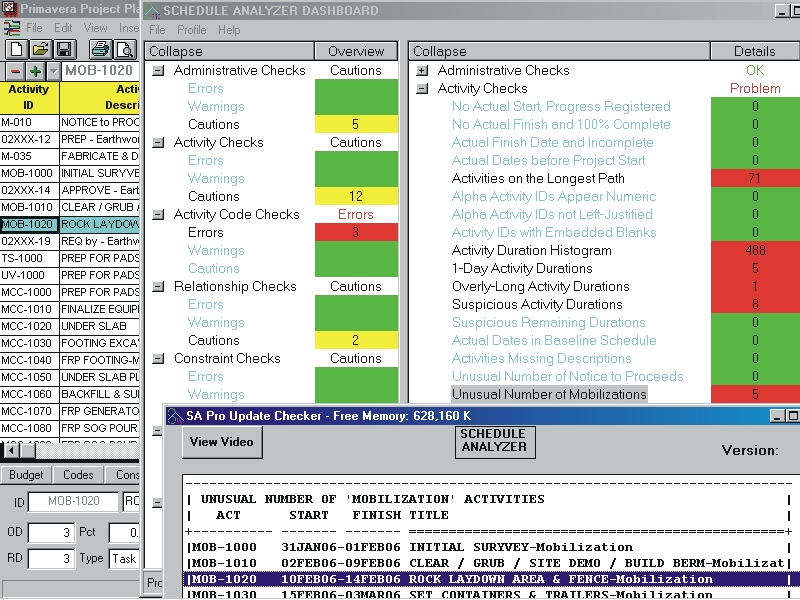
Task: Click the red Activity Duration Histogram count 488
Action: tap(755, 251)
